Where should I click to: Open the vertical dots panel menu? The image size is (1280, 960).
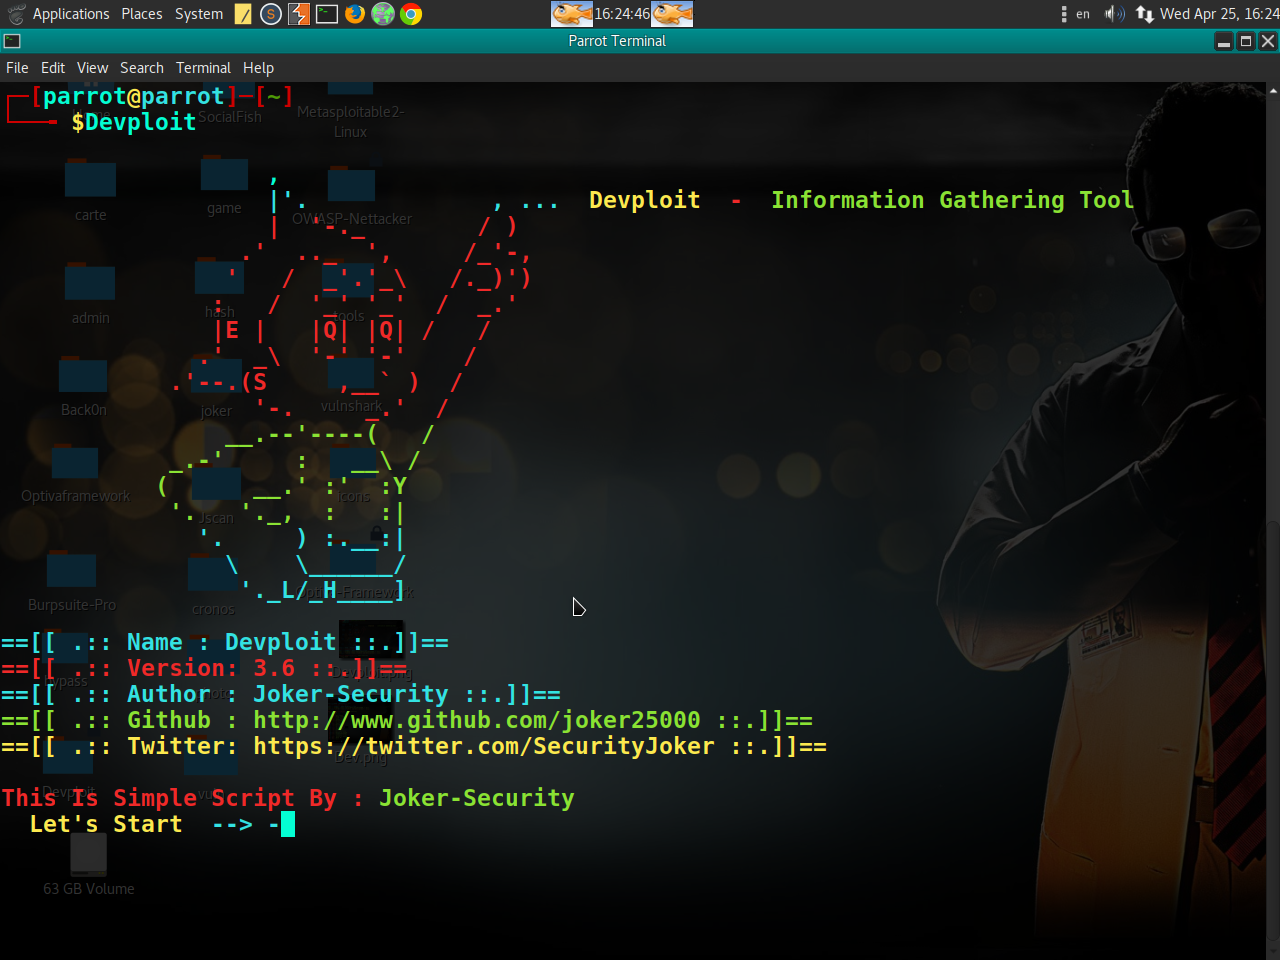1063,14
